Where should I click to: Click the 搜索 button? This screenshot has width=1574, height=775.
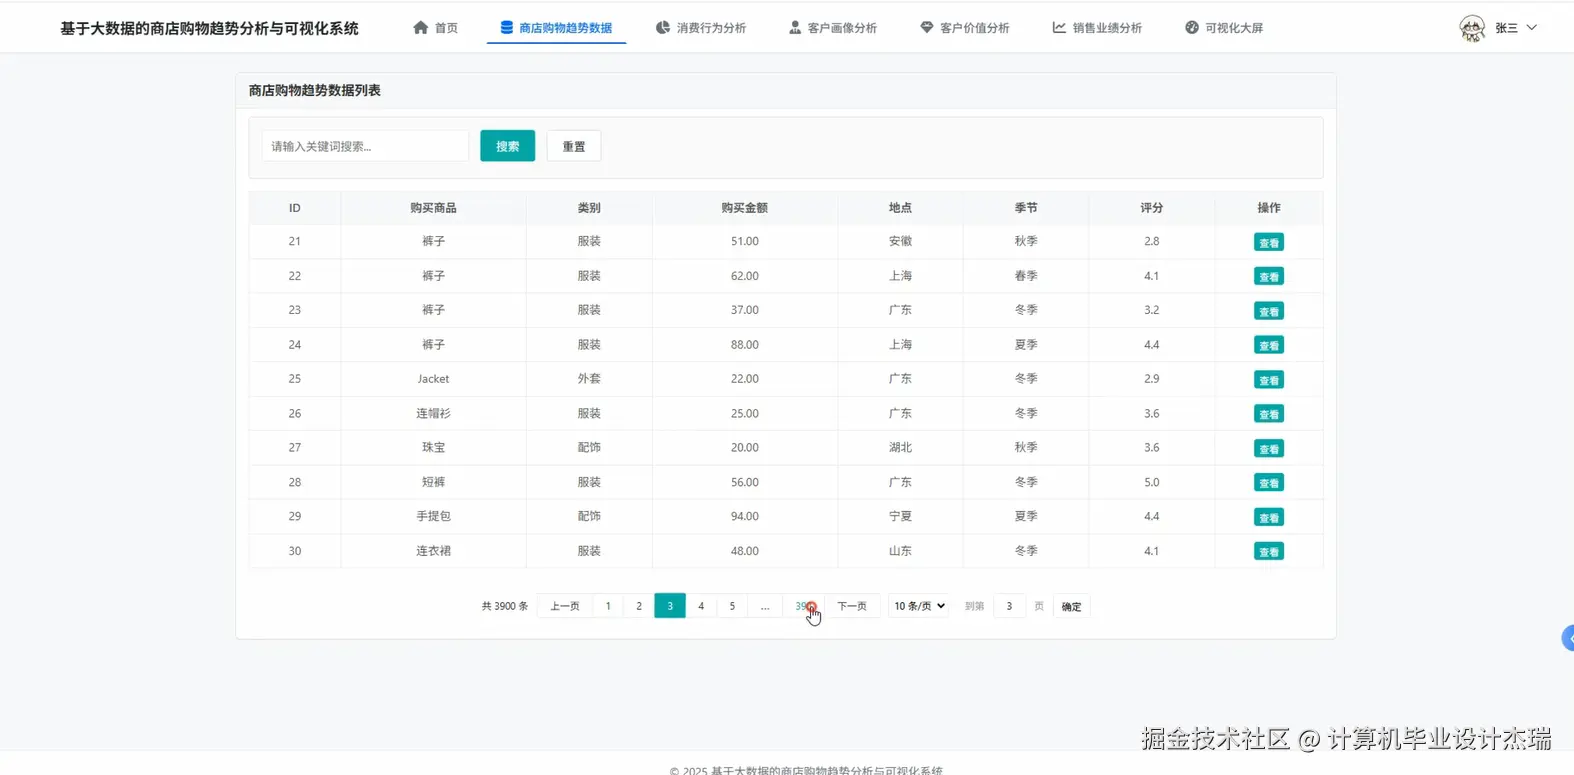[x=508, y=146]
